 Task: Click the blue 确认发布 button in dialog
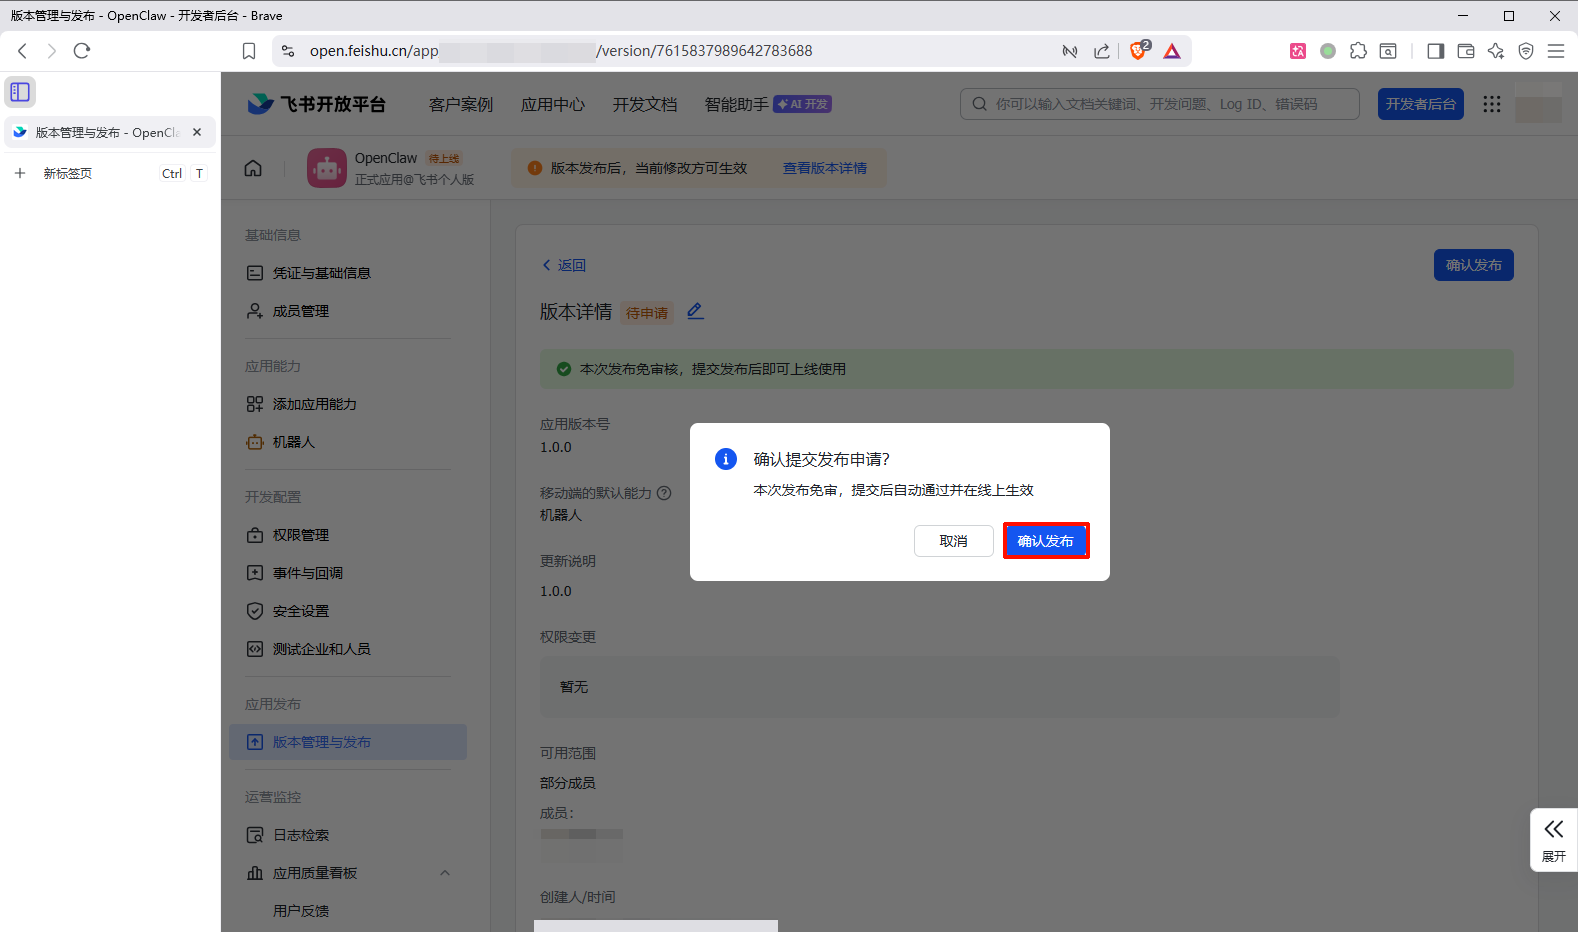pyautogui.click(x=1046, y=541)
